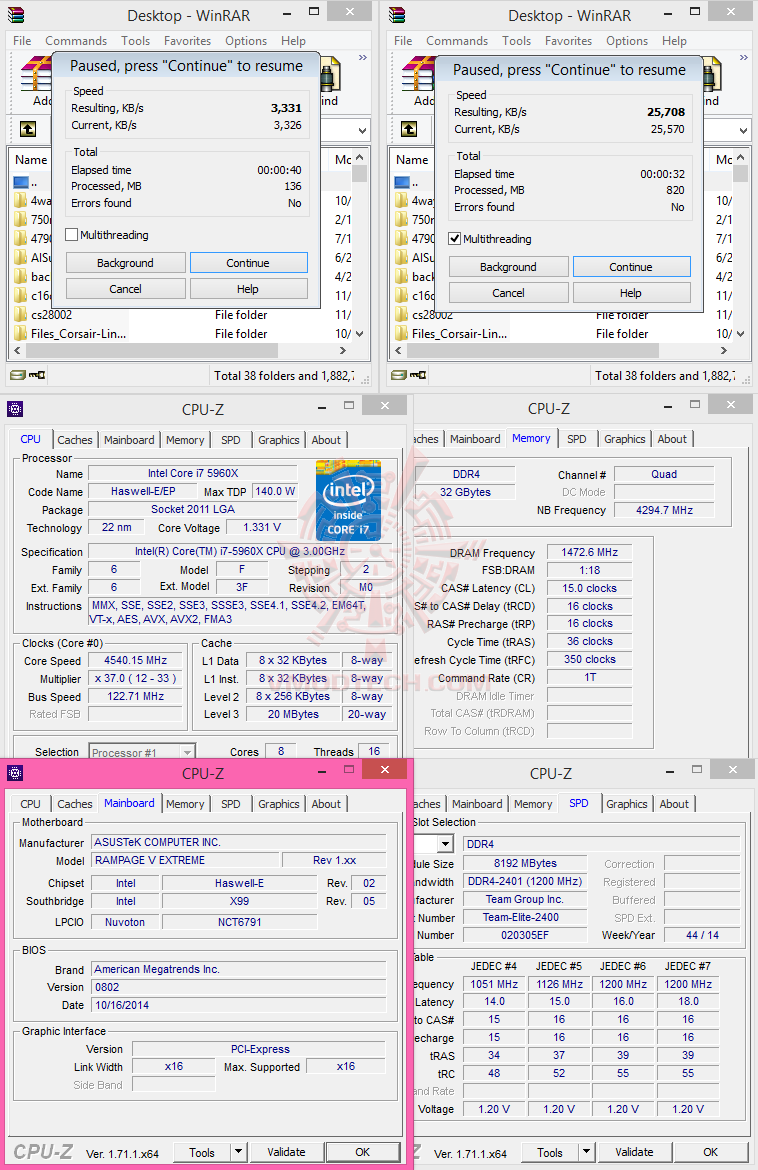Screen dimensions: 758x1170
Task: Open the File menu in the left WinRAR
Action: 22,41
